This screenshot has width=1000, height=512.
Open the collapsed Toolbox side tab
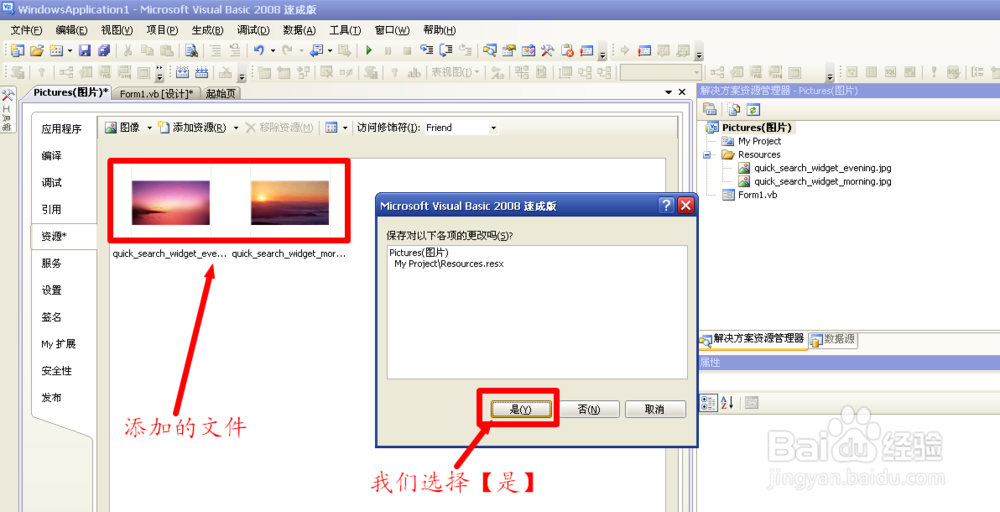point(8,110)
